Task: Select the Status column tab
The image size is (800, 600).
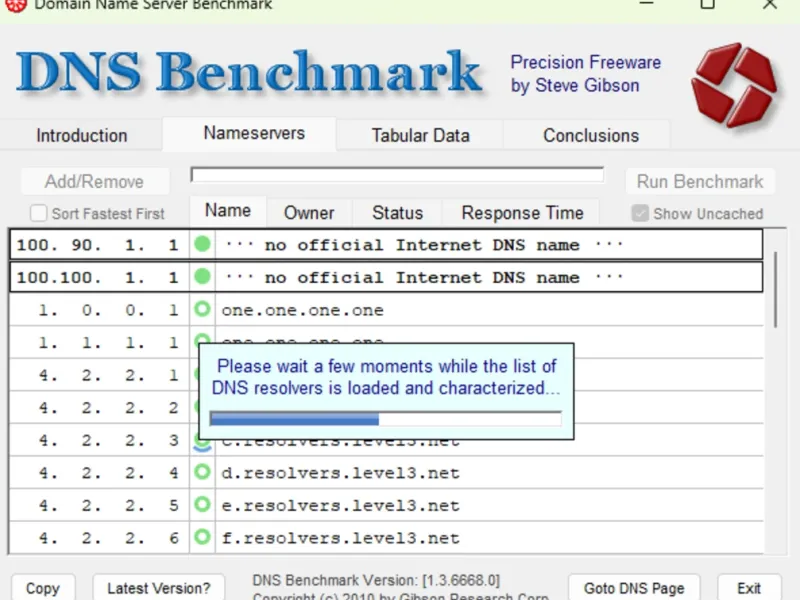Action: coord(397,213)
